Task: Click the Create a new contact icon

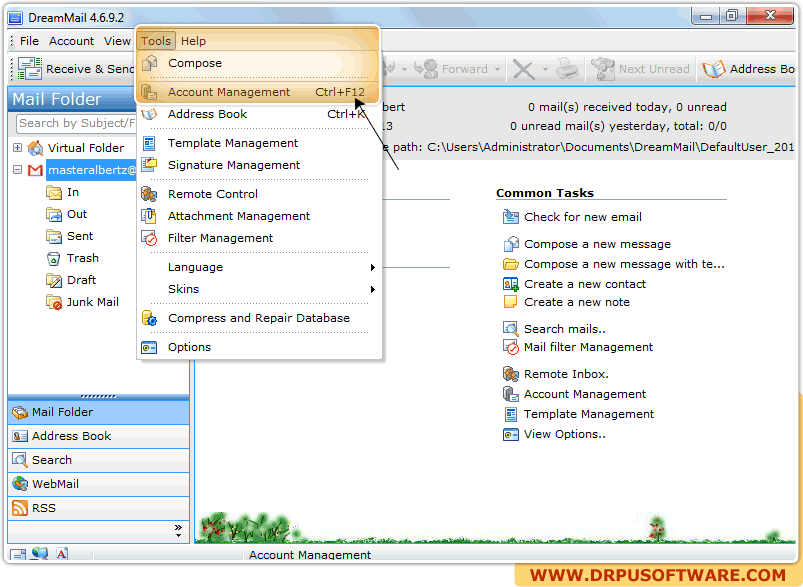Action: [x=511, y=284]
